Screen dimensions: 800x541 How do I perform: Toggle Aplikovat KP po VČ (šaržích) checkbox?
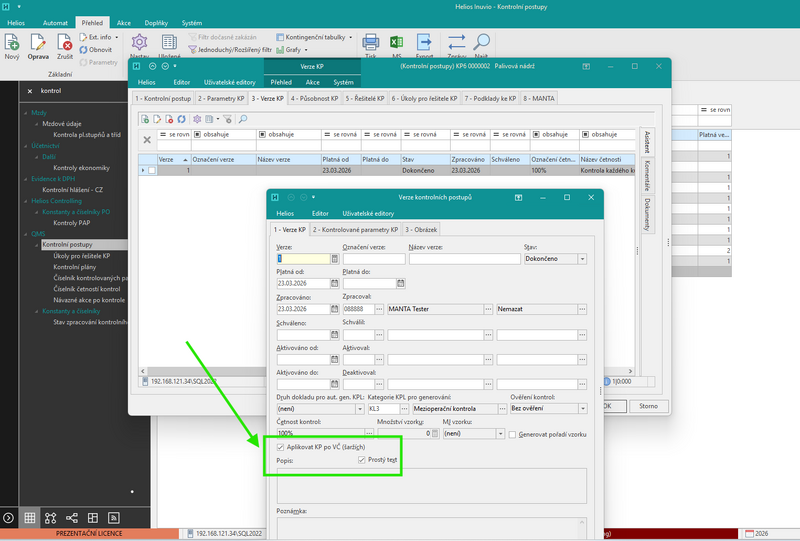280,447
